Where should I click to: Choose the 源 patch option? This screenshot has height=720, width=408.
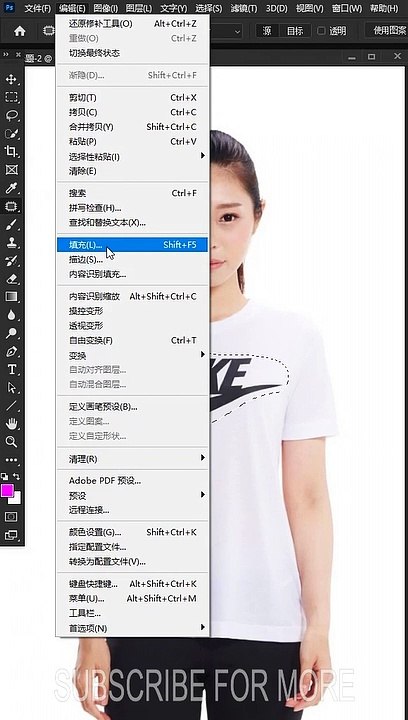267,31
